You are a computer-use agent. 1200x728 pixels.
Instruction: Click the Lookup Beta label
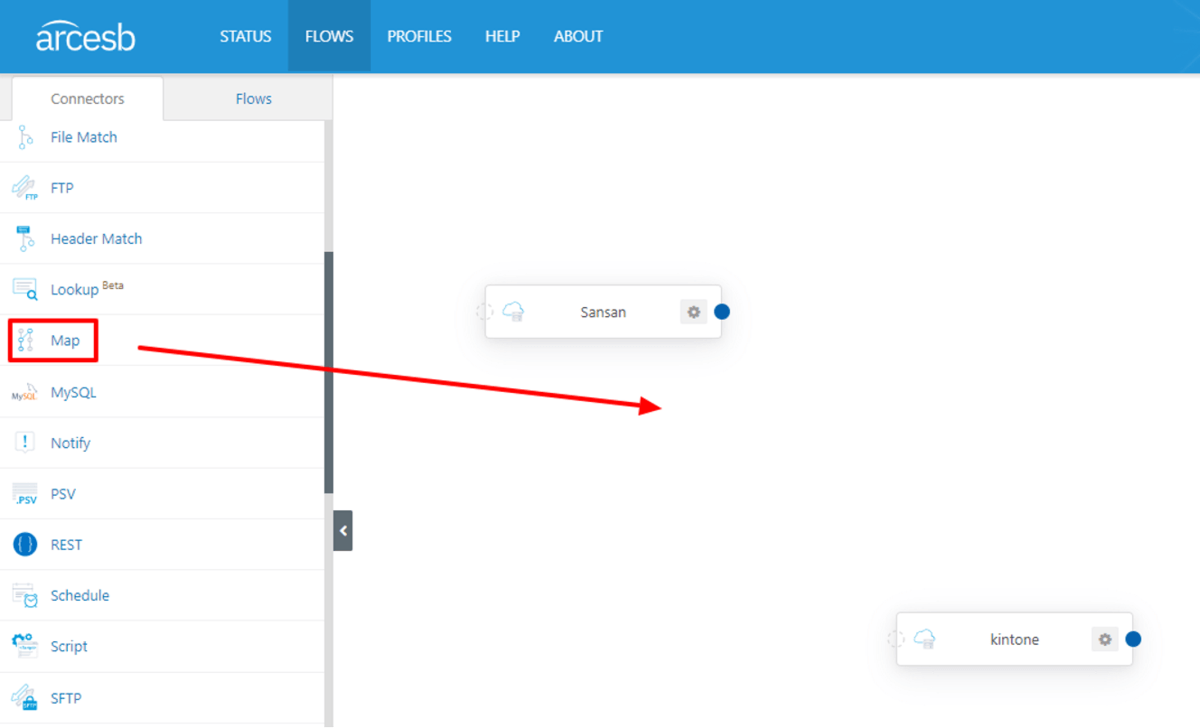click(87, 289)
